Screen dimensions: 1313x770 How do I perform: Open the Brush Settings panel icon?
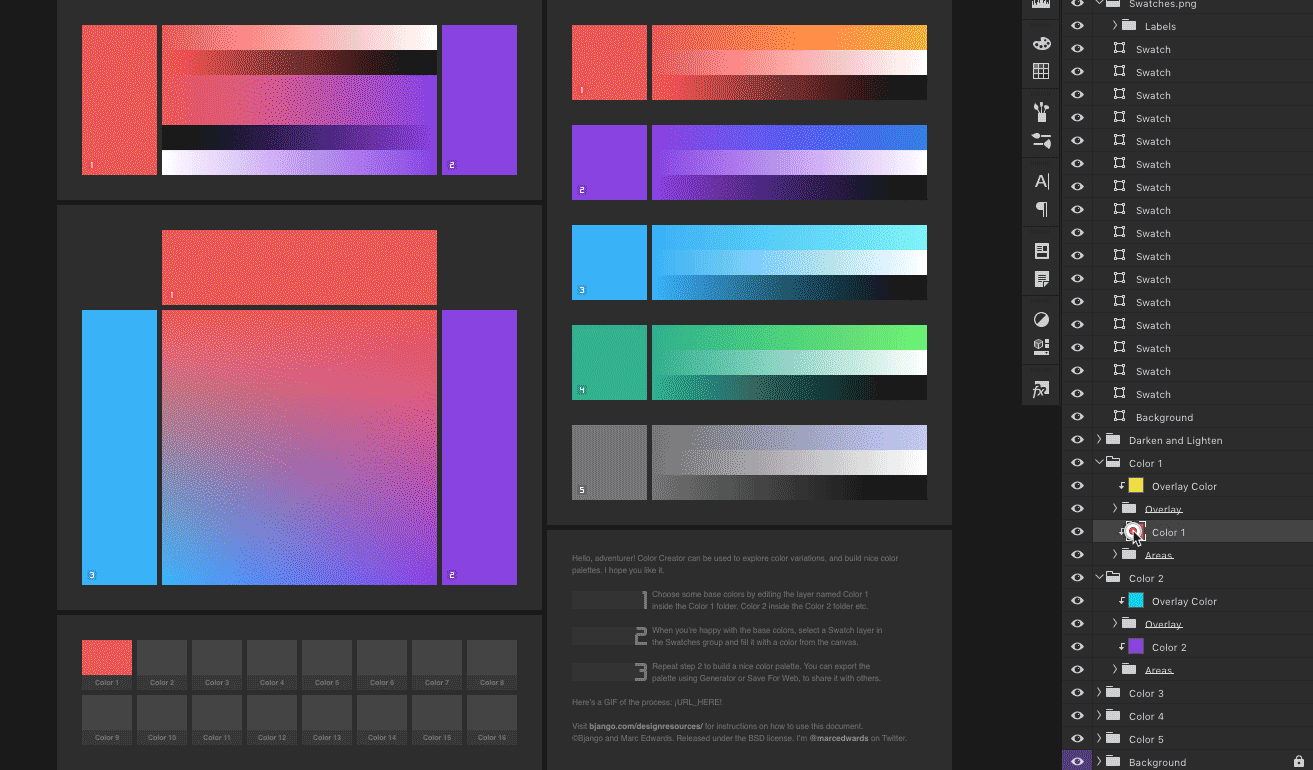[x=1041, y=141]
